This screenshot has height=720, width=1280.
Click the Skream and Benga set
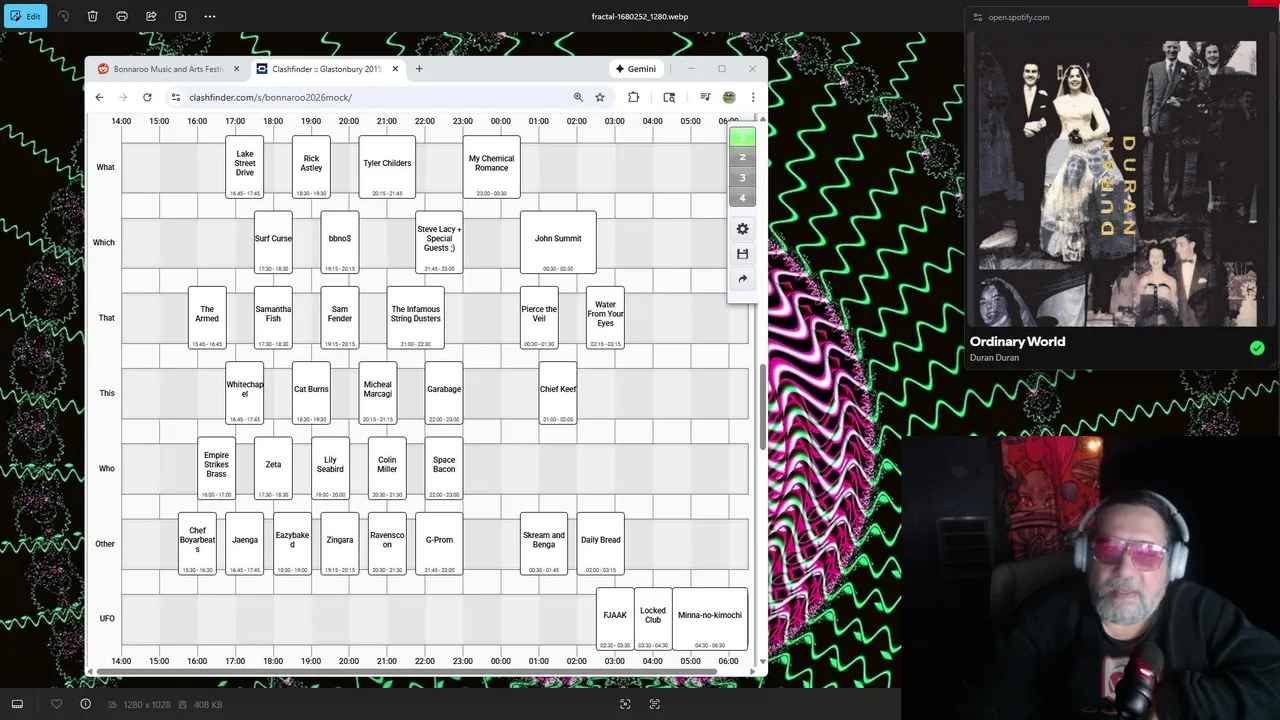pyautogui.click(x=544, y=543)
